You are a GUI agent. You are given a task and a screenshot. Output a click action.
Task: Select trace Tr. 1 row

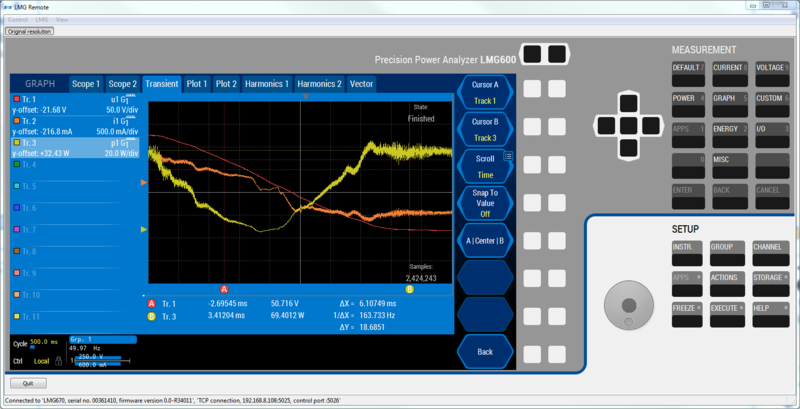point(76,104)
